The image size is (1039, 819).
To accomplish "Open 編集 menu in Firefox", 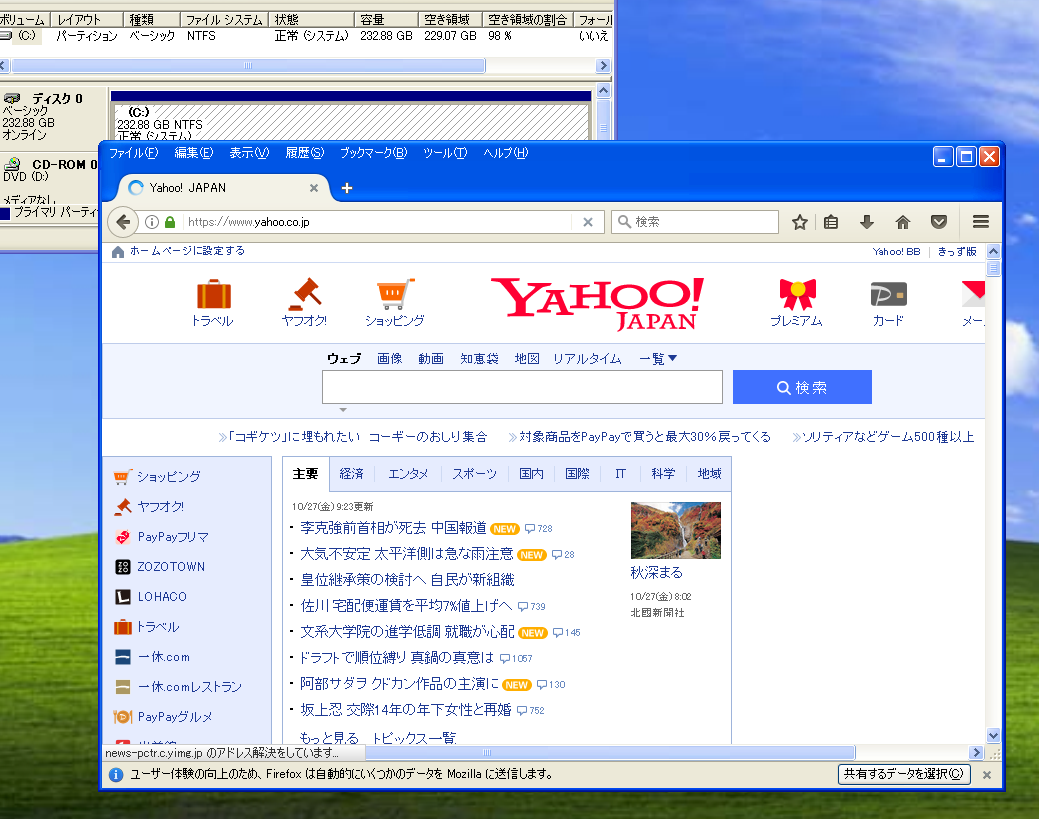I will coord(193,153).
